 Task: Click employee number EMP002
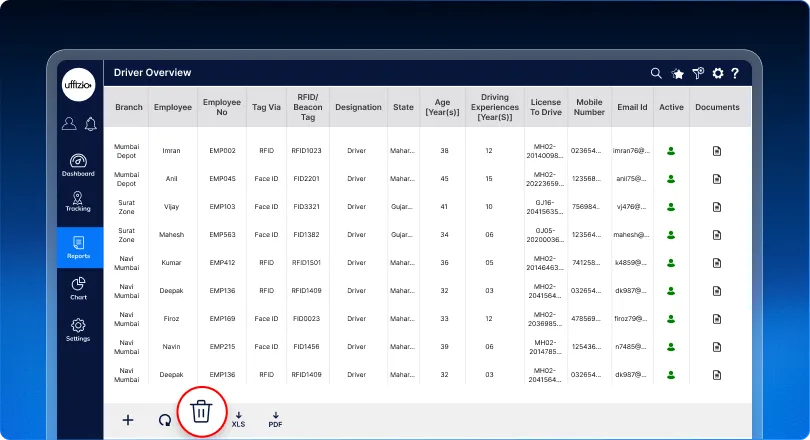tap(222, 151)
